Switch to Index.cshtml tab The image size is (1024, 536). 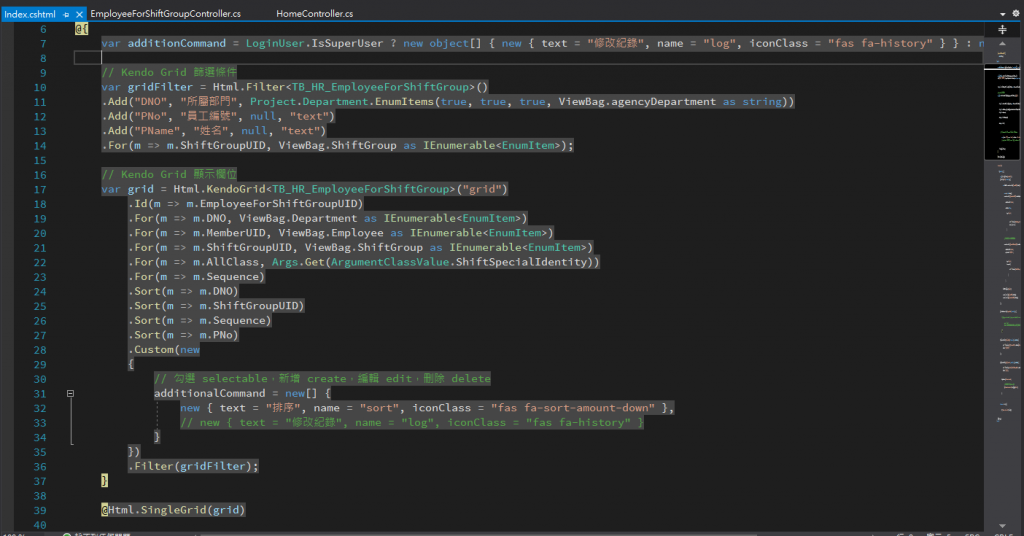(30, 14)
